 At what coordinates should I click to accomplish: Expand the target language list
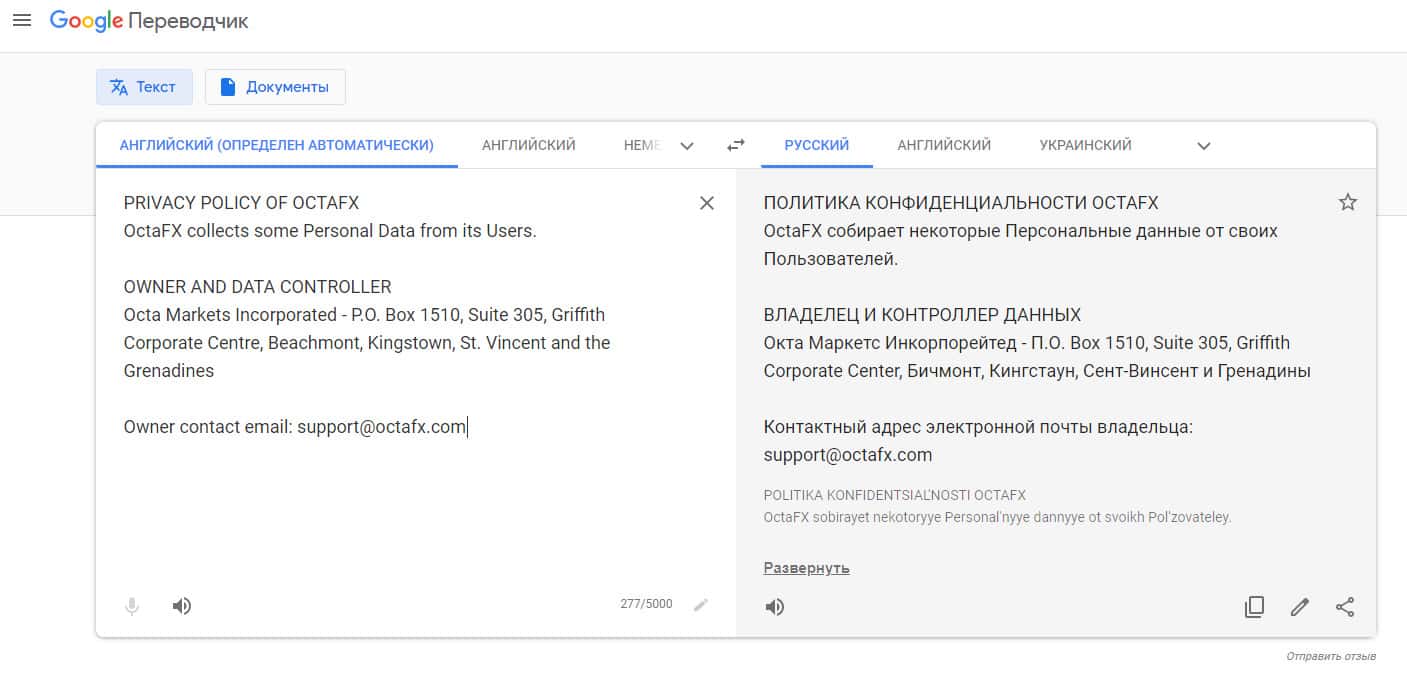(1204, 146)
